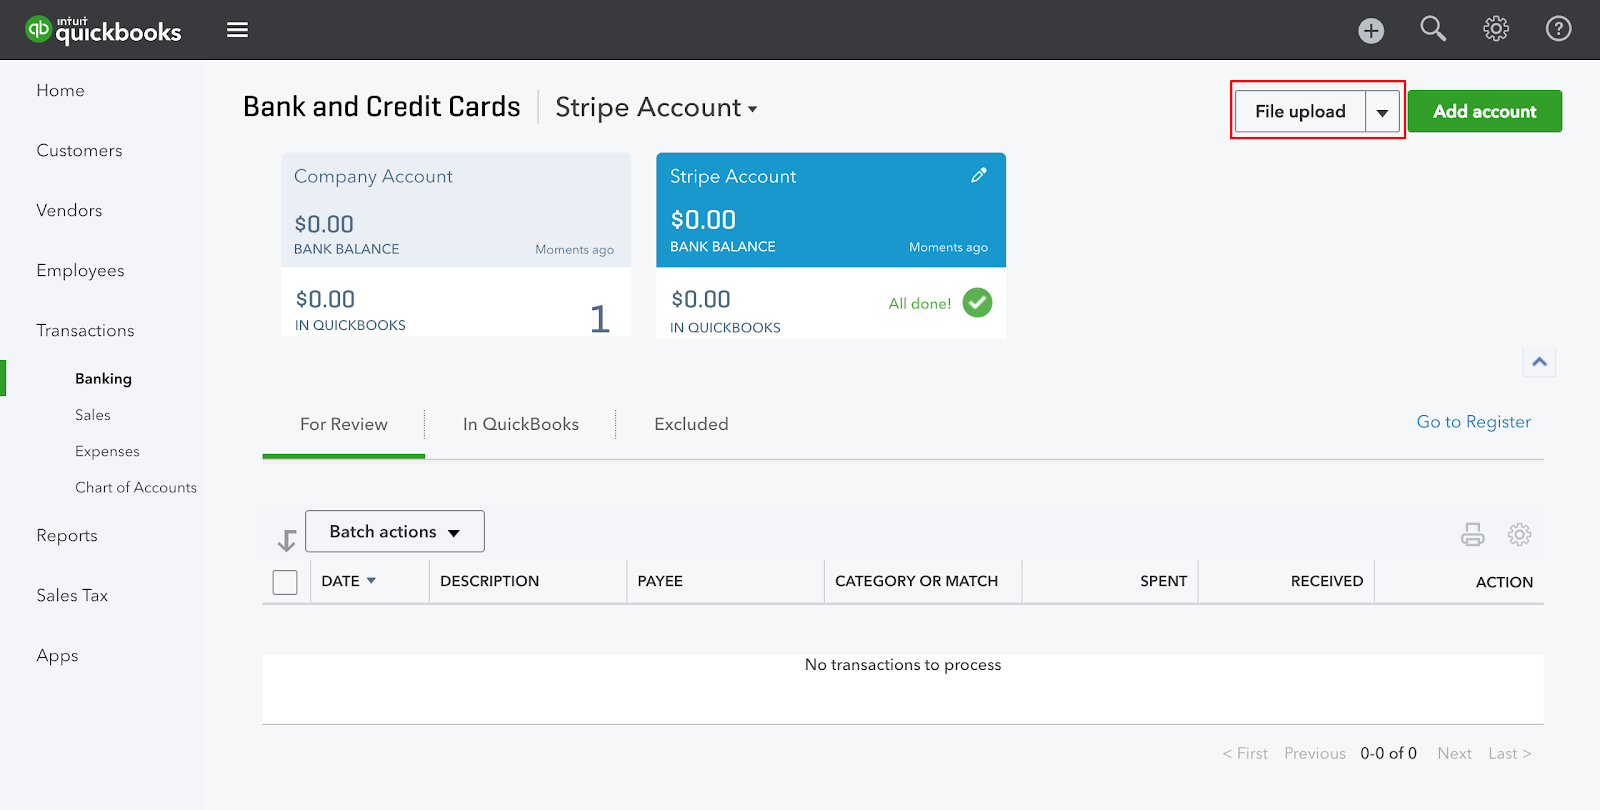Select the Stripe Account card

[831, 245]
